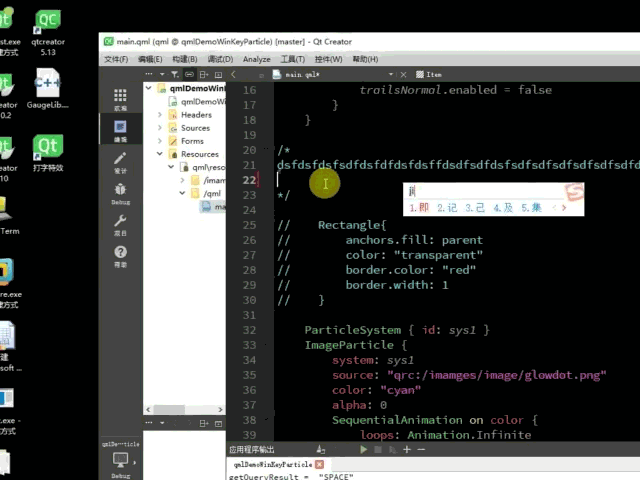Open the 构建(B) menu
The height and width of the screenshot is (480, 640).
click(184, 59)
